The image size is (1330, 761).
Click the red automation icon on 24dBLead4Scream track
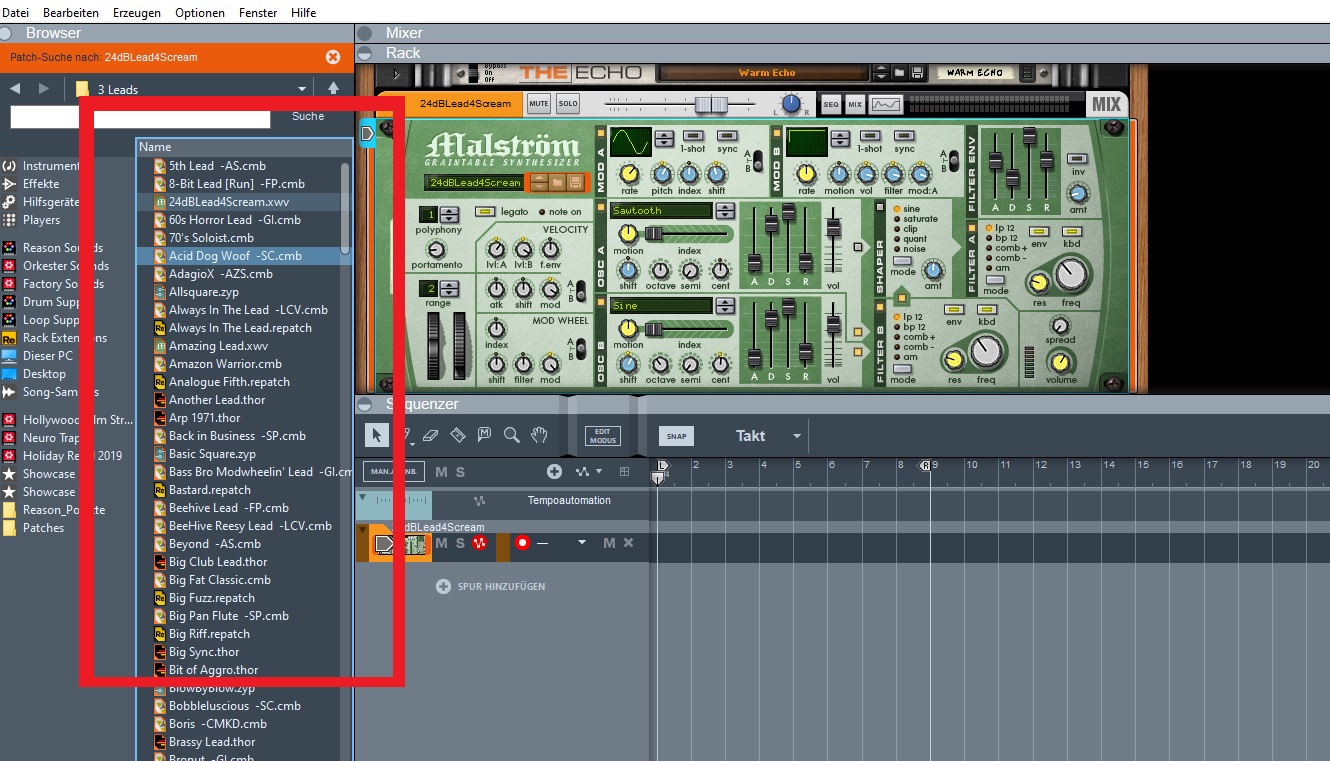point(479,543)
